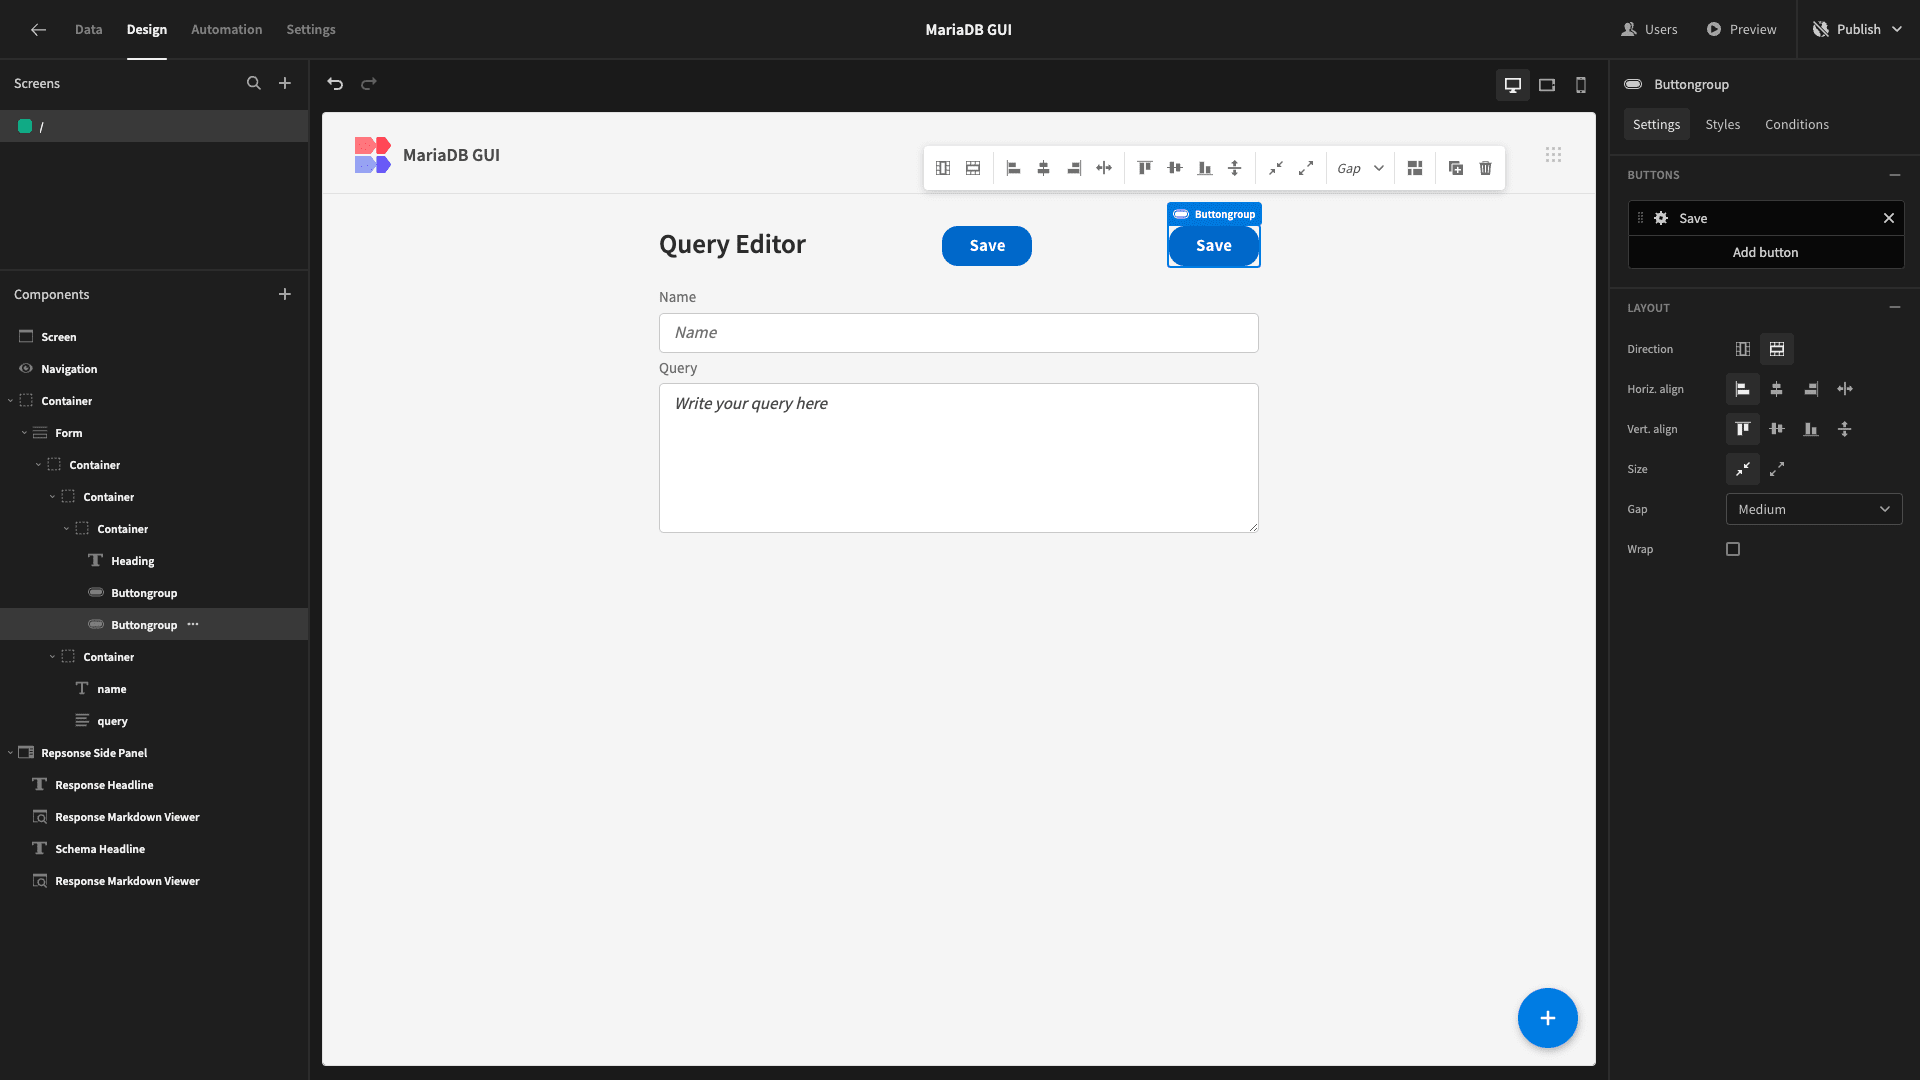This screenshot has height=1080, width=1920.
Task: Choose grow size option in Layout panel
Action: (x=1777, y=469)
